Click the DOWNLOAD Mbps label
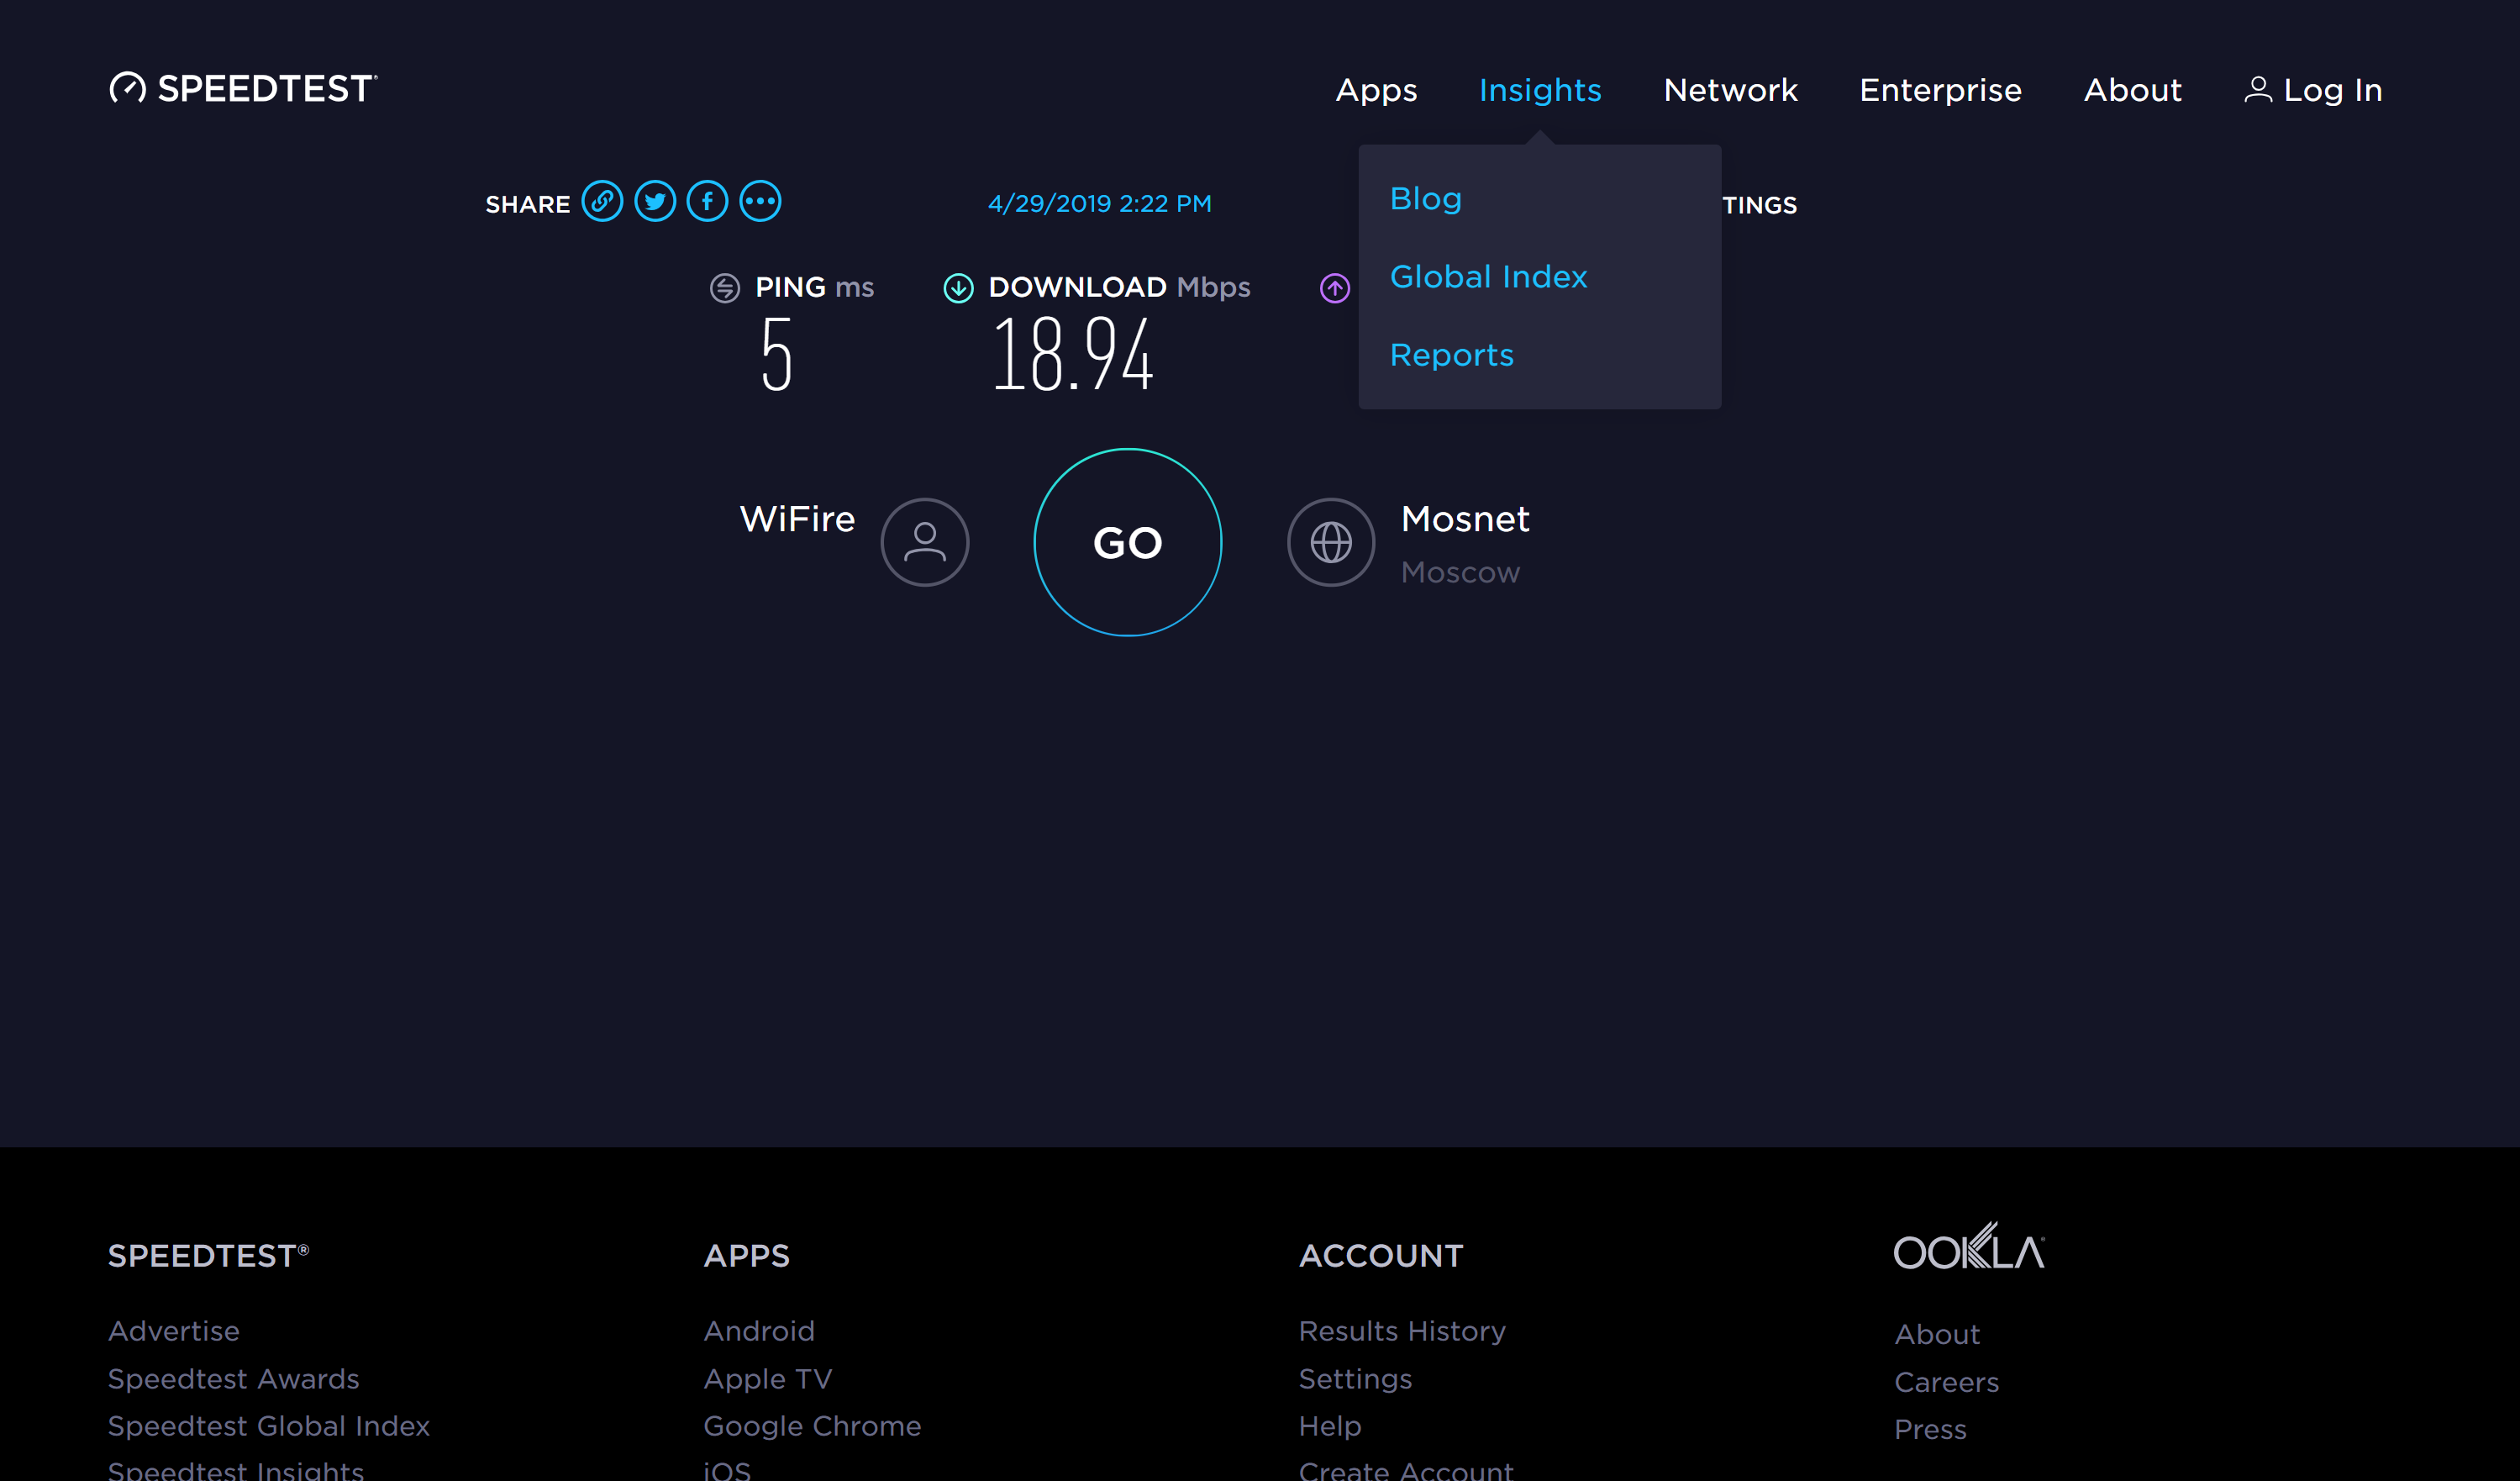Image resolution: width=2520 pixels, height=1481 pixels. pyautogui.click(x=1119, y=287)
